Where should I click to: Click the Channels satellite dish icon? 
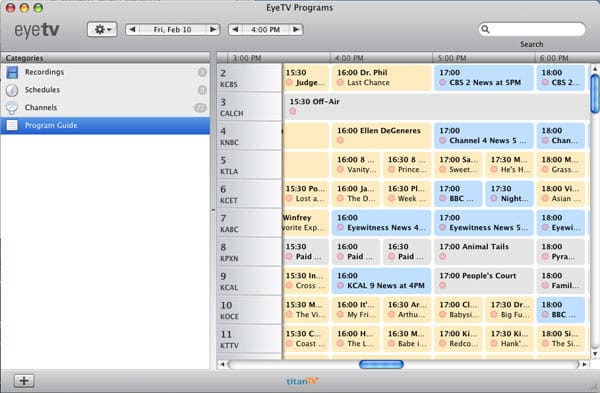pyautogui.click(x=12, y=108)
